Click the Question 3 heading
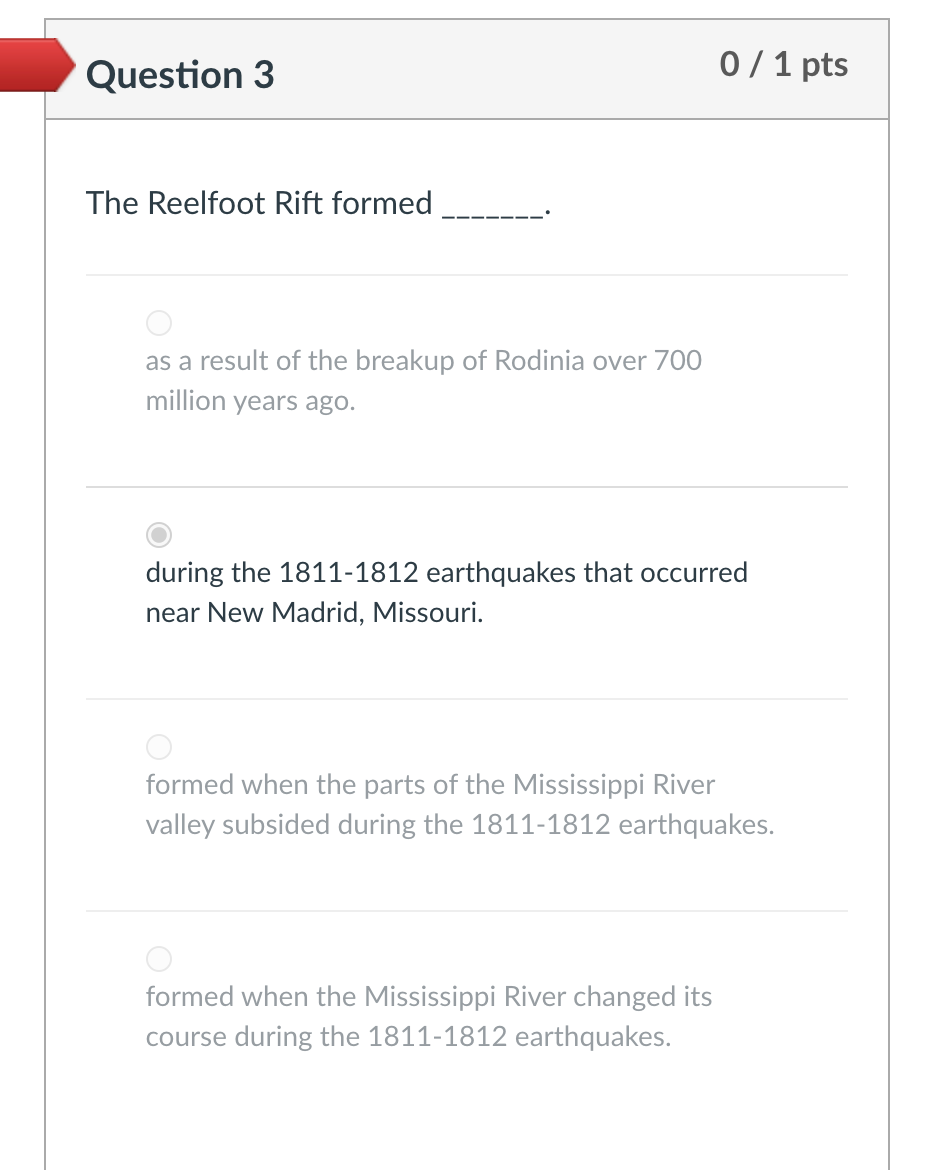The height and width of the screenshot is (1170, 934). click(179, 74)
